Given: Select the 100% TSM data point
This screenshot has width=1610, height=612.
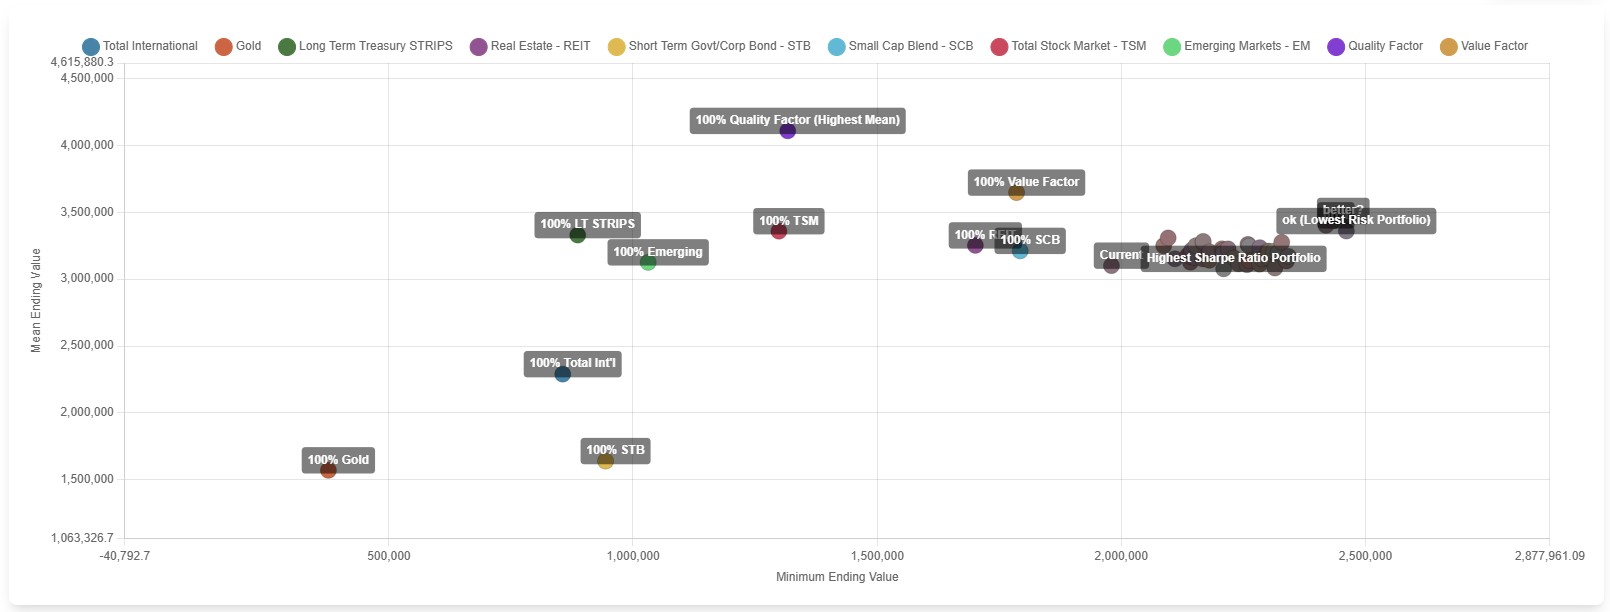Looking at the screenshot, I should coord(779,231).
